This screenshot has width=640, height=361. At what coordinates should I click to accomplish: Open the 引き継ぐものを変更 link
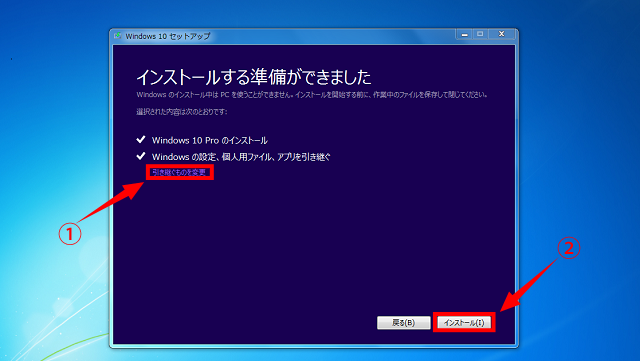tap(179, 172)
